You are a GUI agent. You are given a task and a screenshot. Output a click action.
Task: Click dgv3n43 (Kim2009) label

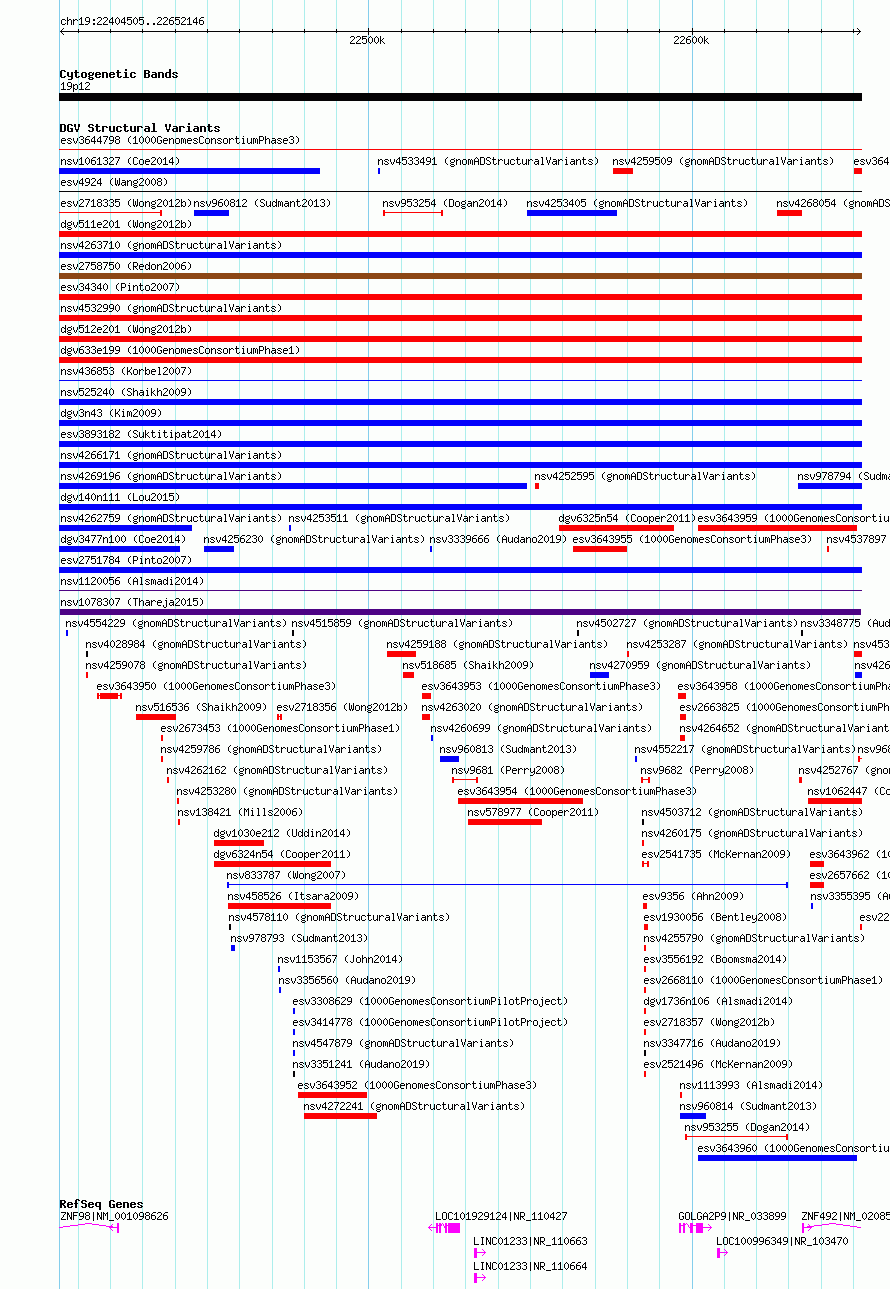[x=111, y=413]
